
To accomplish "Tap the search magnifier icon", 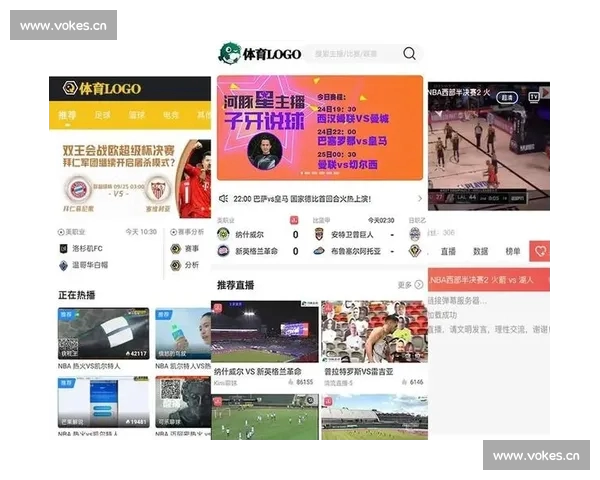I will (409, 54).
